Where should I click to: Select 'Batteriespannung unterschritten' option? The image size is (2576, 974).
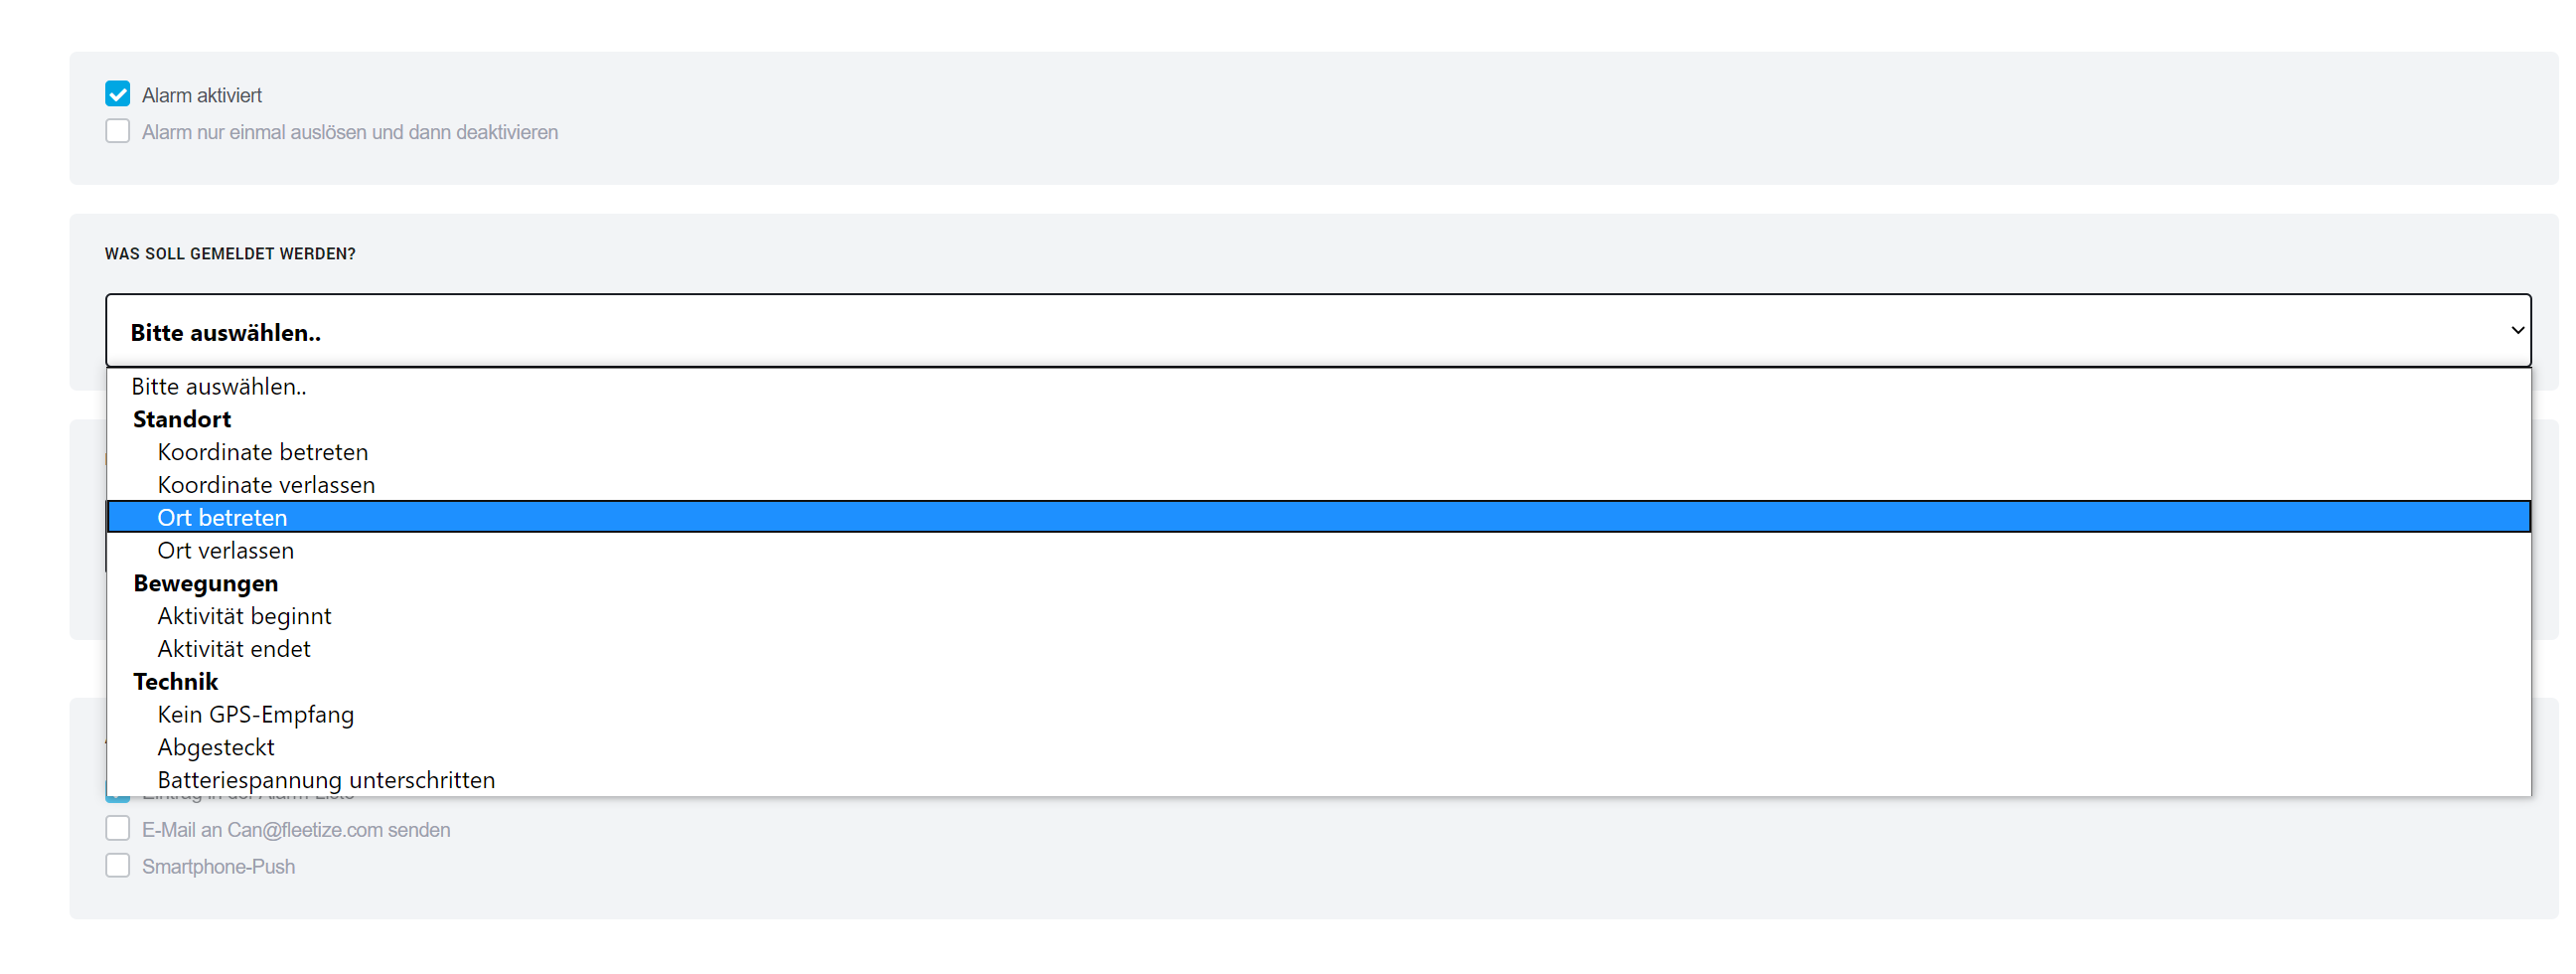pyautogui.click(x=1318, y=779)
